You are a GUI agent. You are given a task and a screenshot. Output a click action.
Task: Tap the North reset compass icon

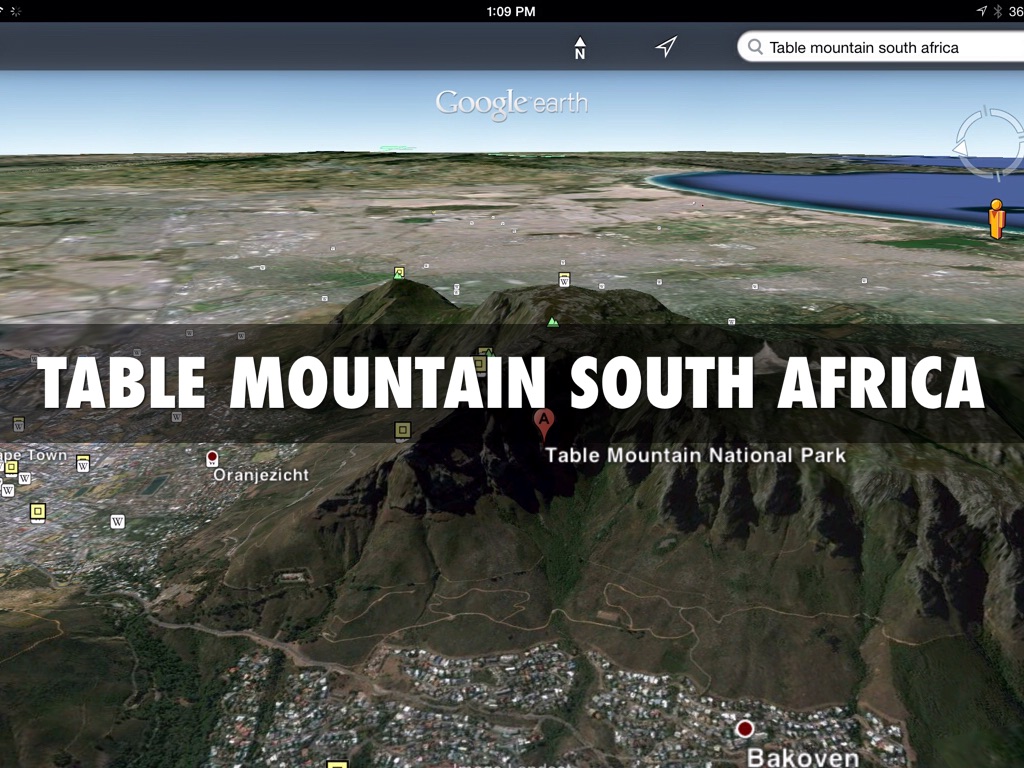[x=580, y=47]
